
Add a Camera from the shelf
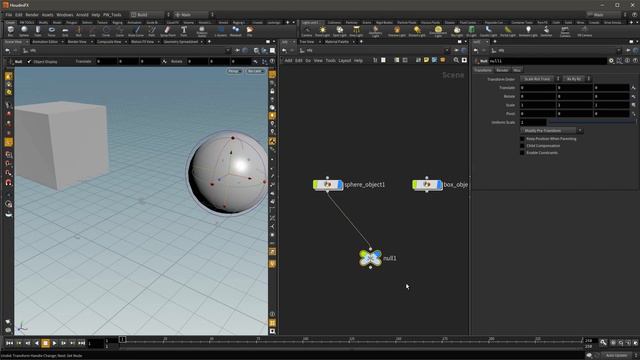pos(307,31)
